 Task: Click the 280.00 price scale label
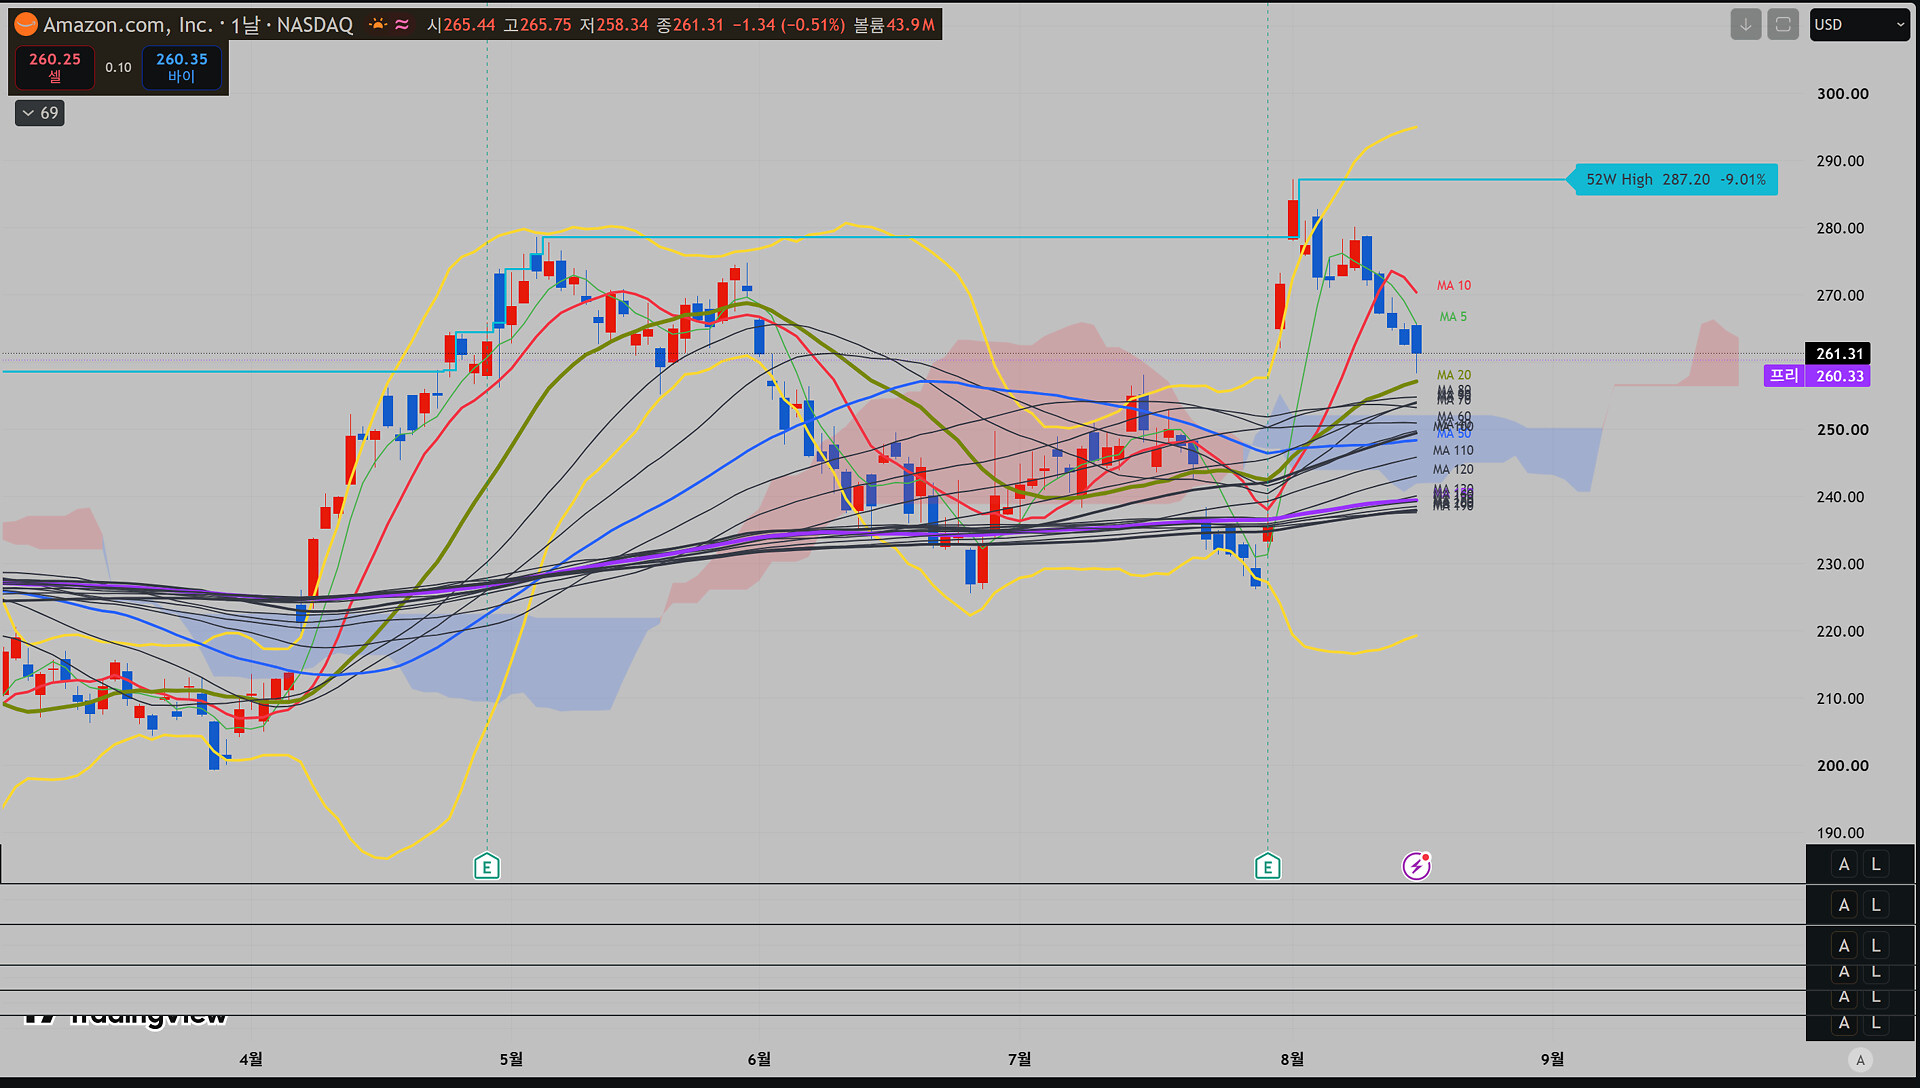coord(1840,228)
